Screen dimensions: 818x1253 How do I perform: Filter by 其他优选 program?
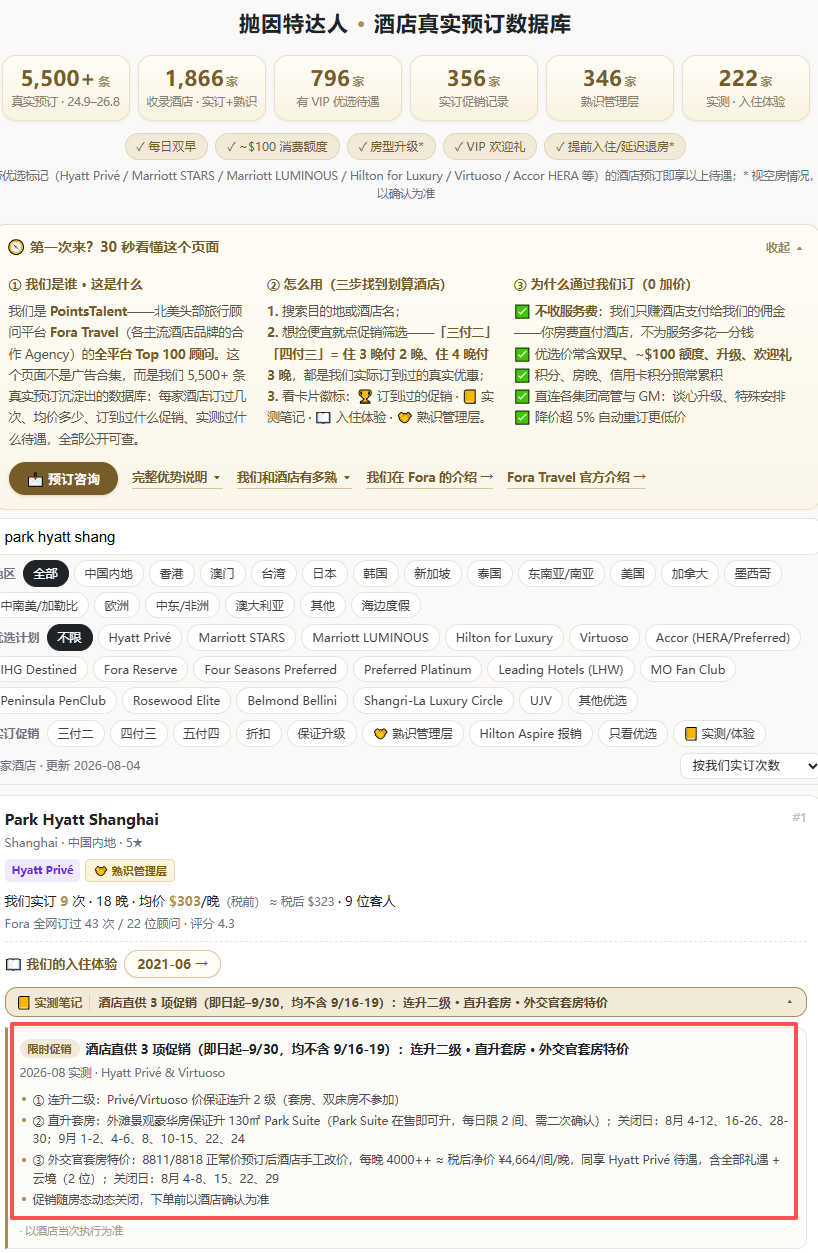pyautogui.click(x=604, y=701)
